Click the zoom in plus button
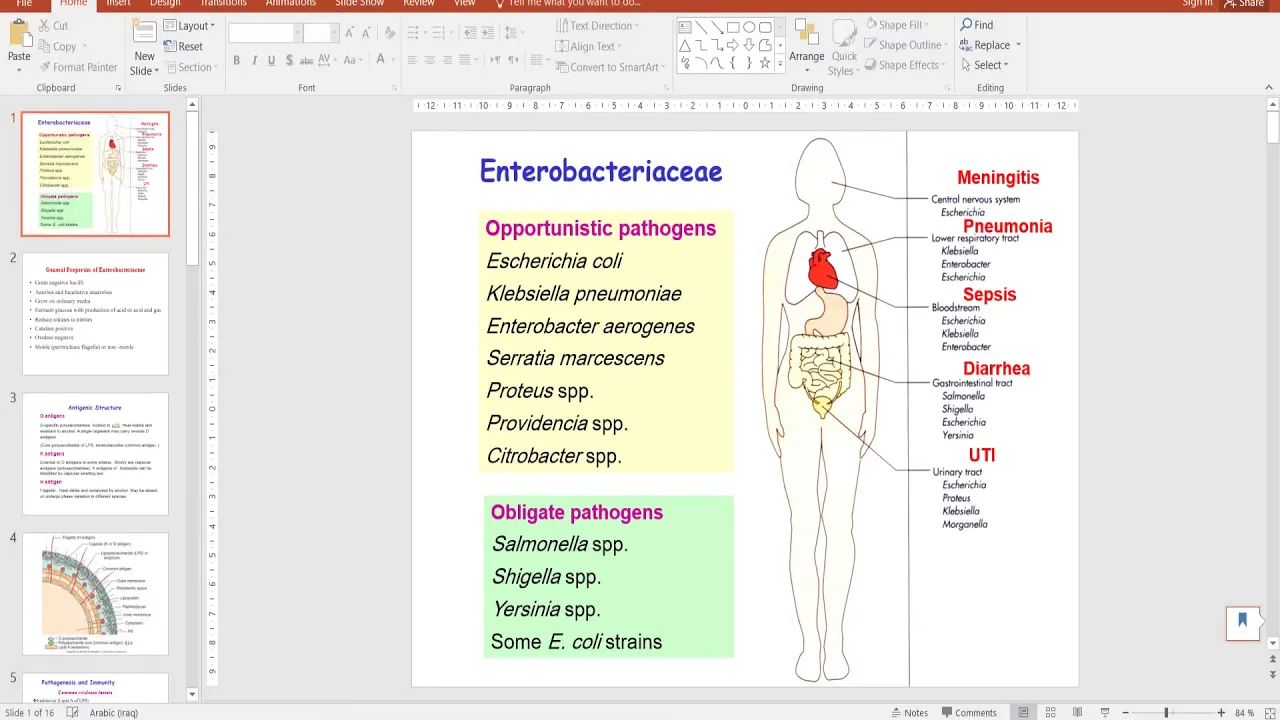 tap(1221, 712)
